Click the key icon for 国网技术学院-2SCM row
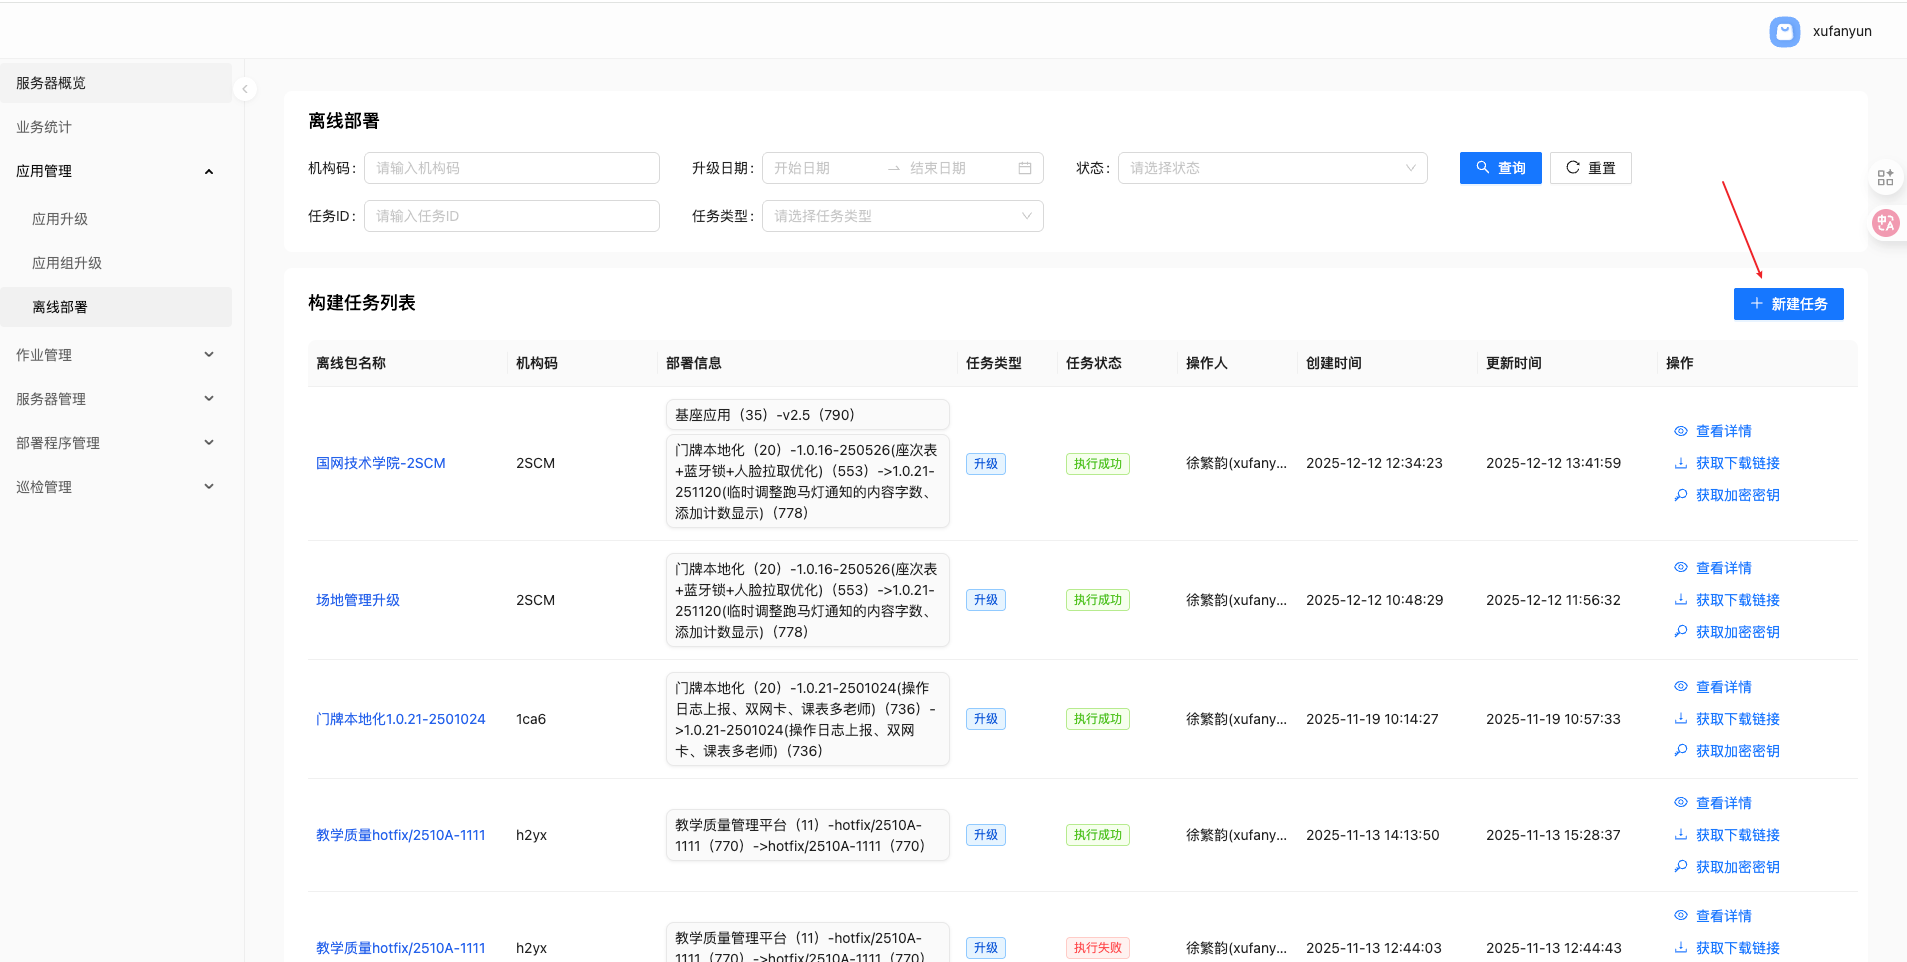Screen dimensions: 1907x962 (x=1680, y=495)
